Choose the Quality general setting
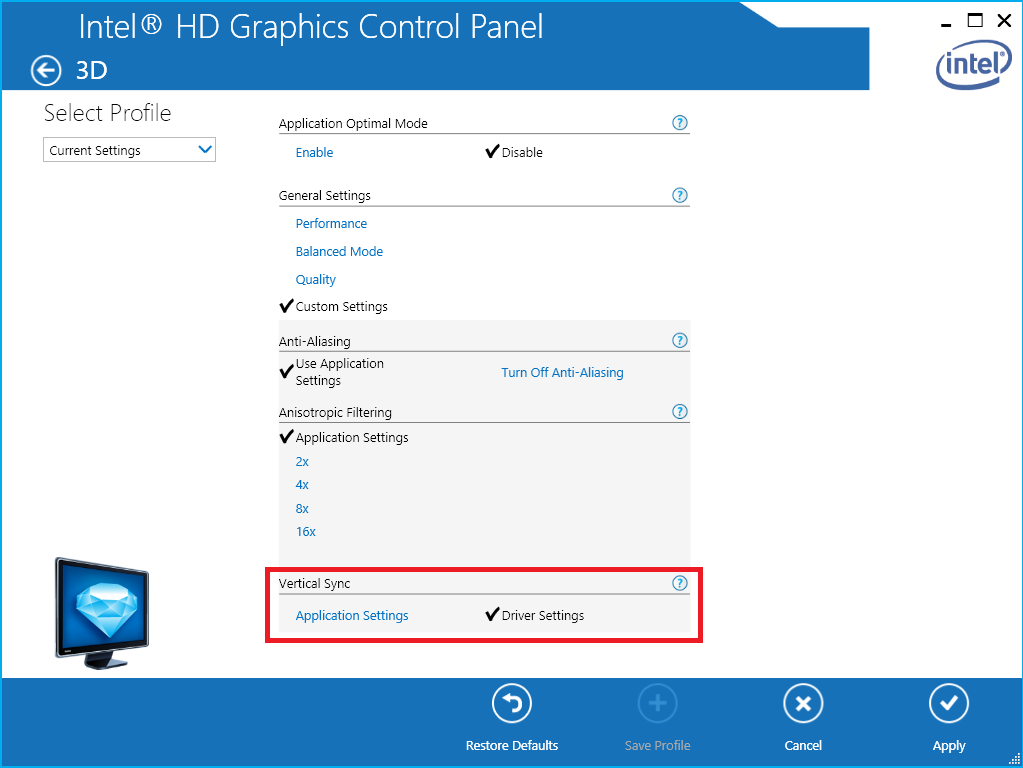This screenshot has width=1023, height=768. coord(315,280)
